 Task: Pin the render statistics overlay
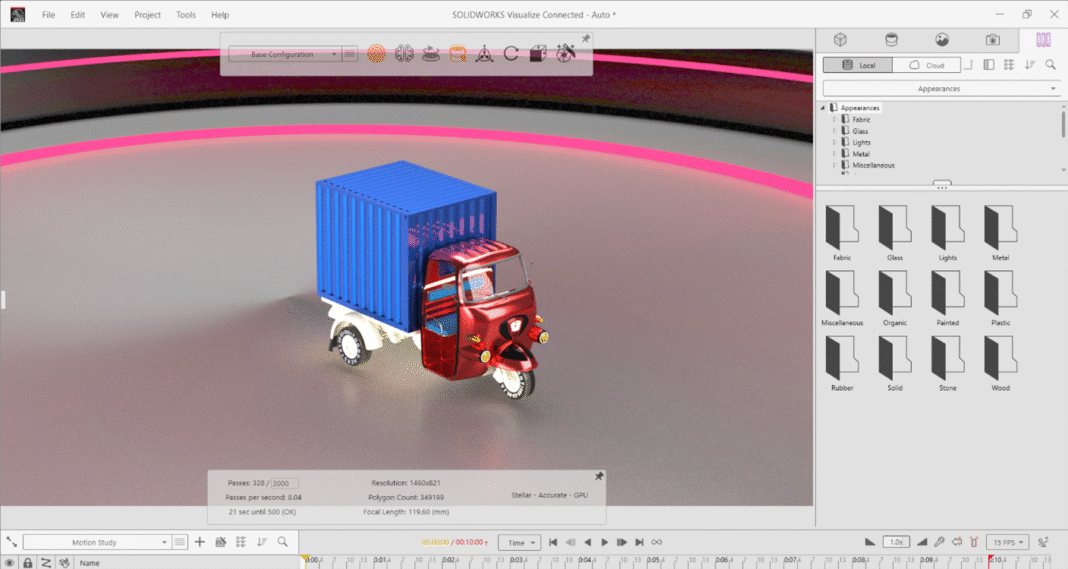(x=599, y=476)
